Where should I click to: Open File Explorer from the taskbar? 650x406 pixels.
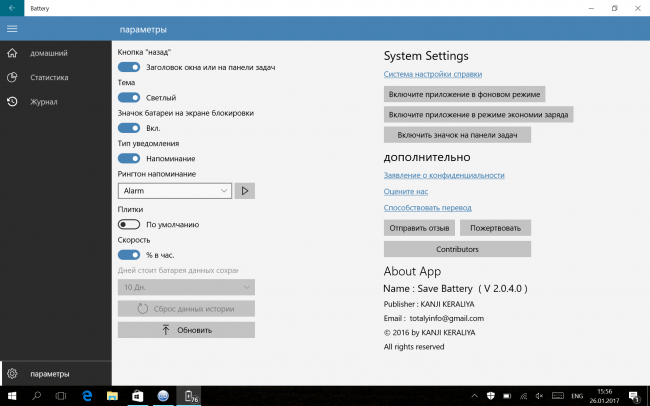(112, 396)
